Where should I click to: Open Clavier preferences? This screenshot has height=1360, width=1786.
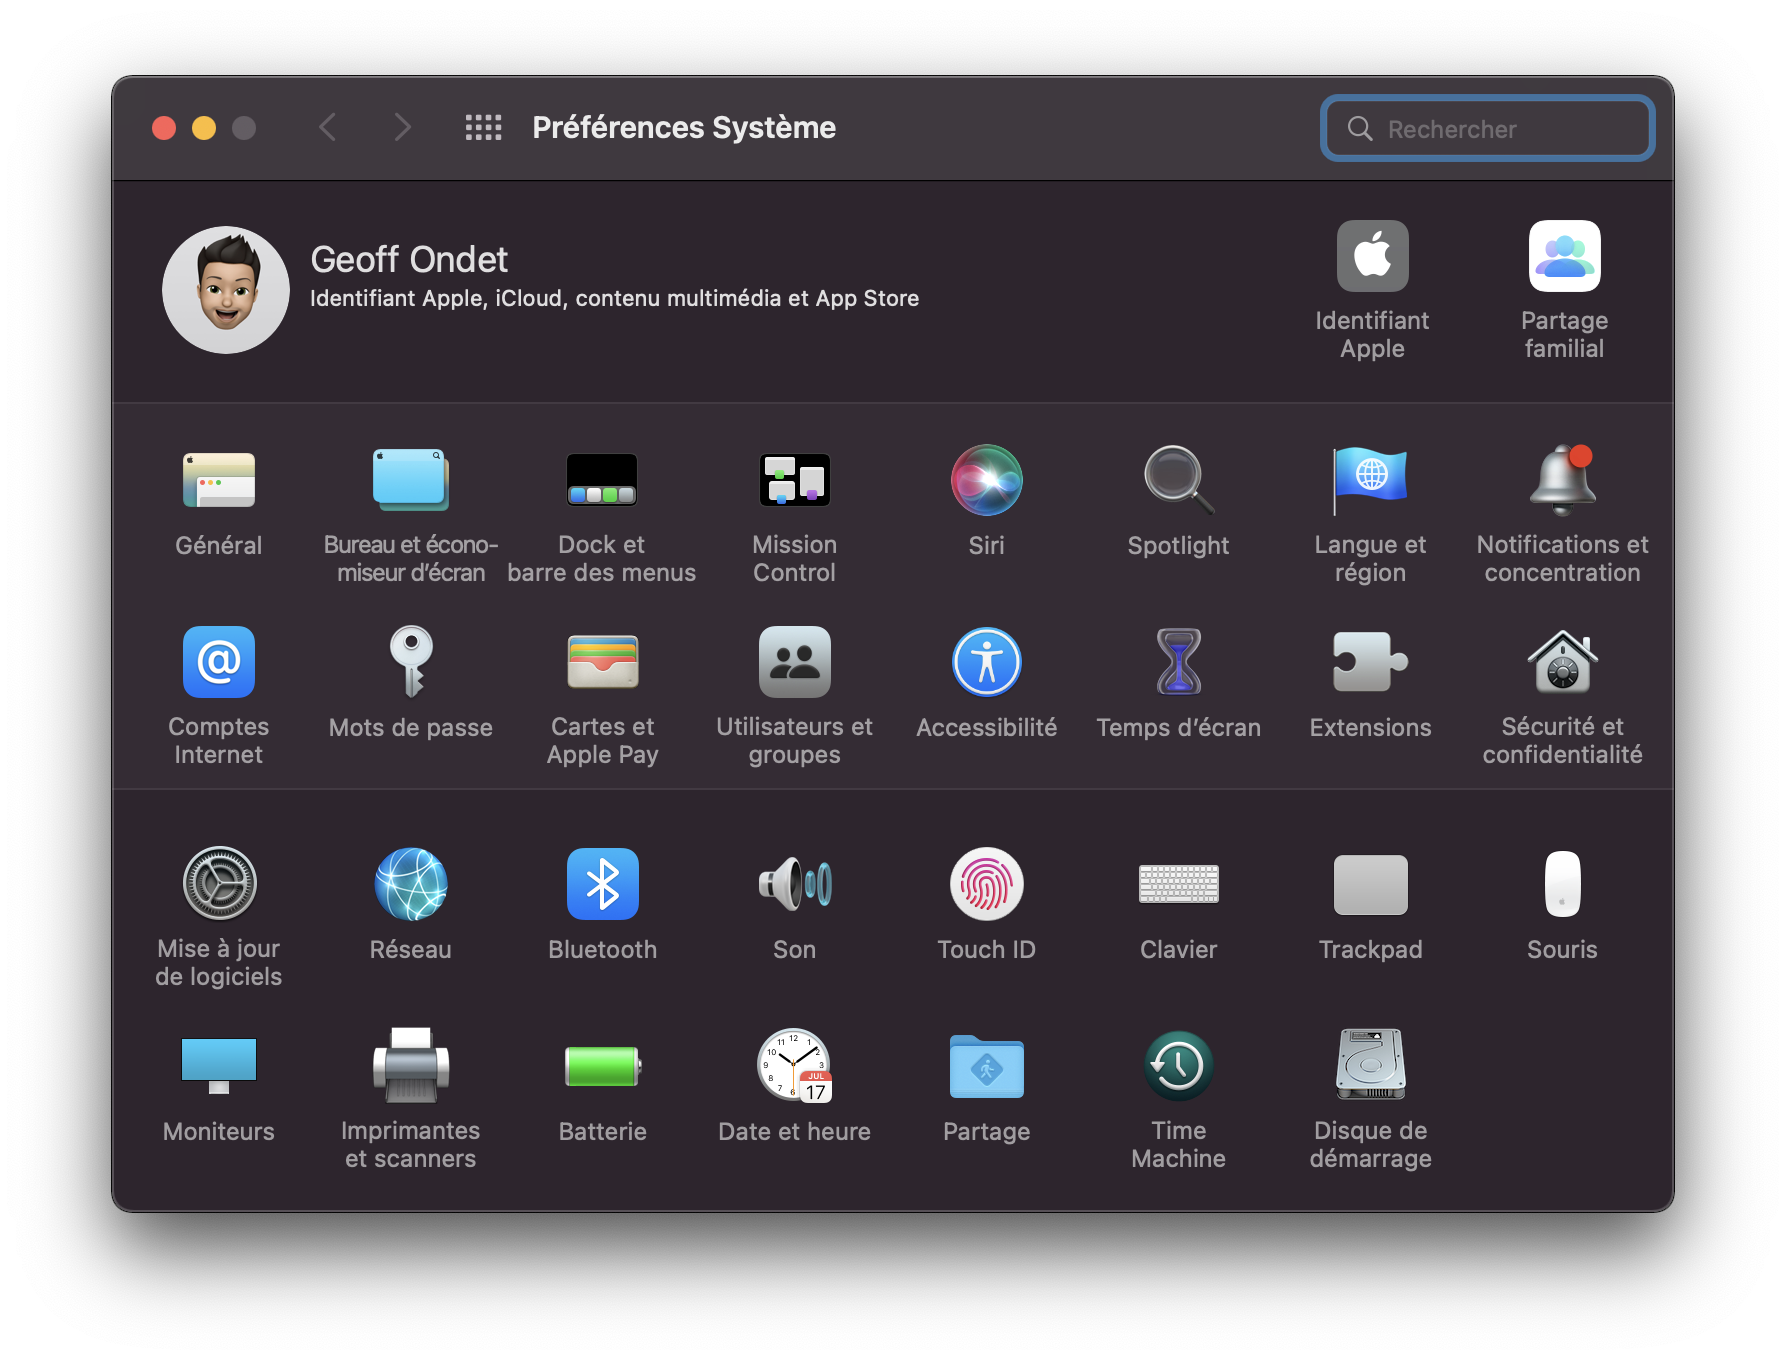1179,884
